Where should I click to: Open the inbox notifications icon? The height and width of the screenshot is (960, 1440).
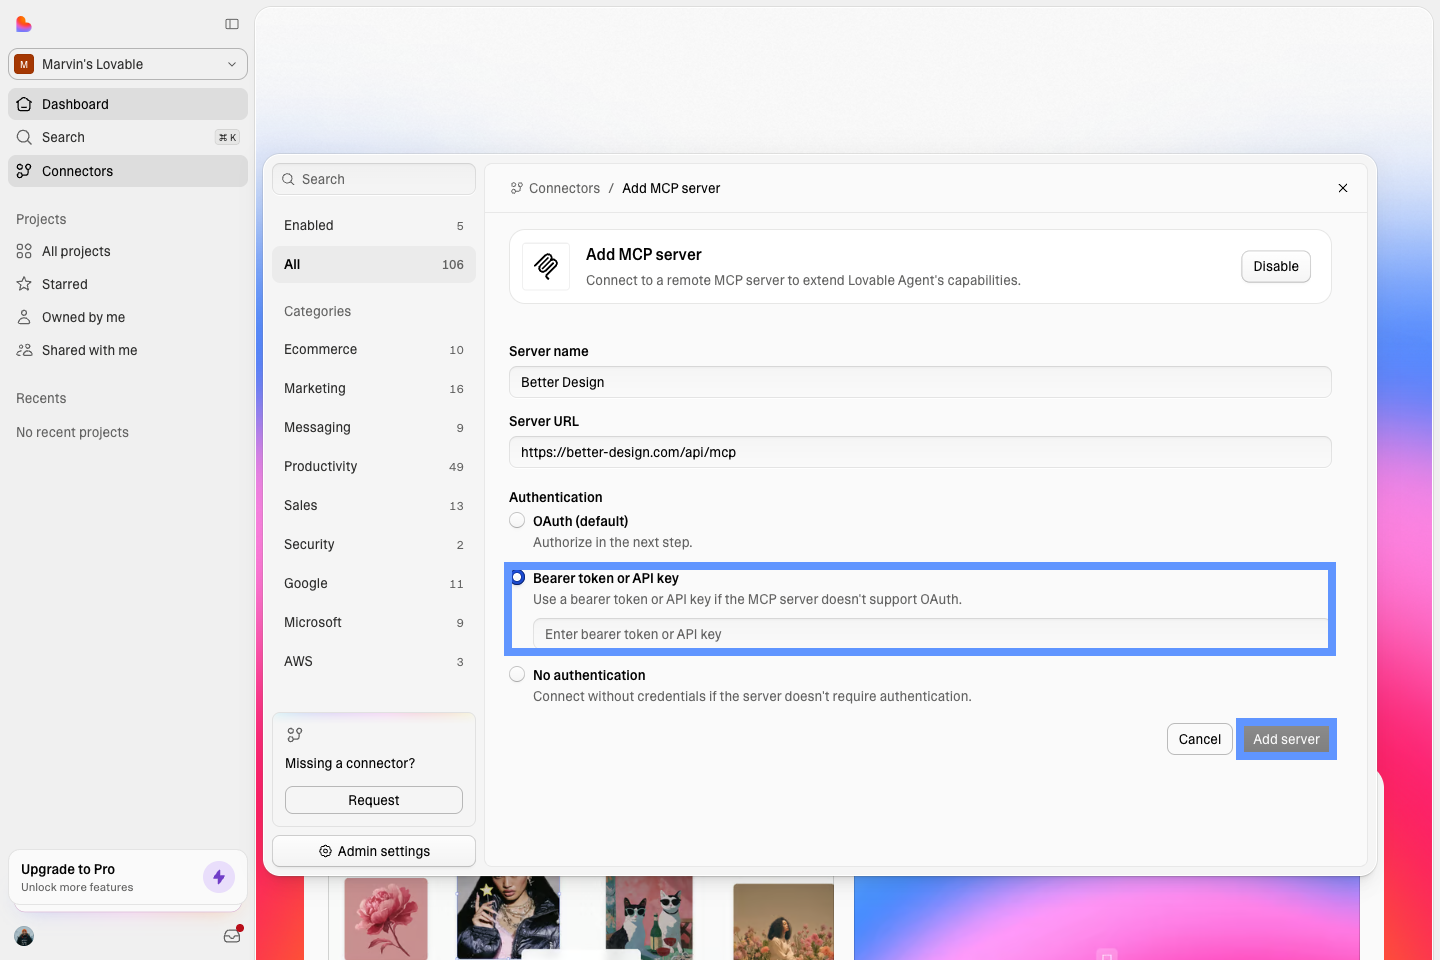(232, 936)
